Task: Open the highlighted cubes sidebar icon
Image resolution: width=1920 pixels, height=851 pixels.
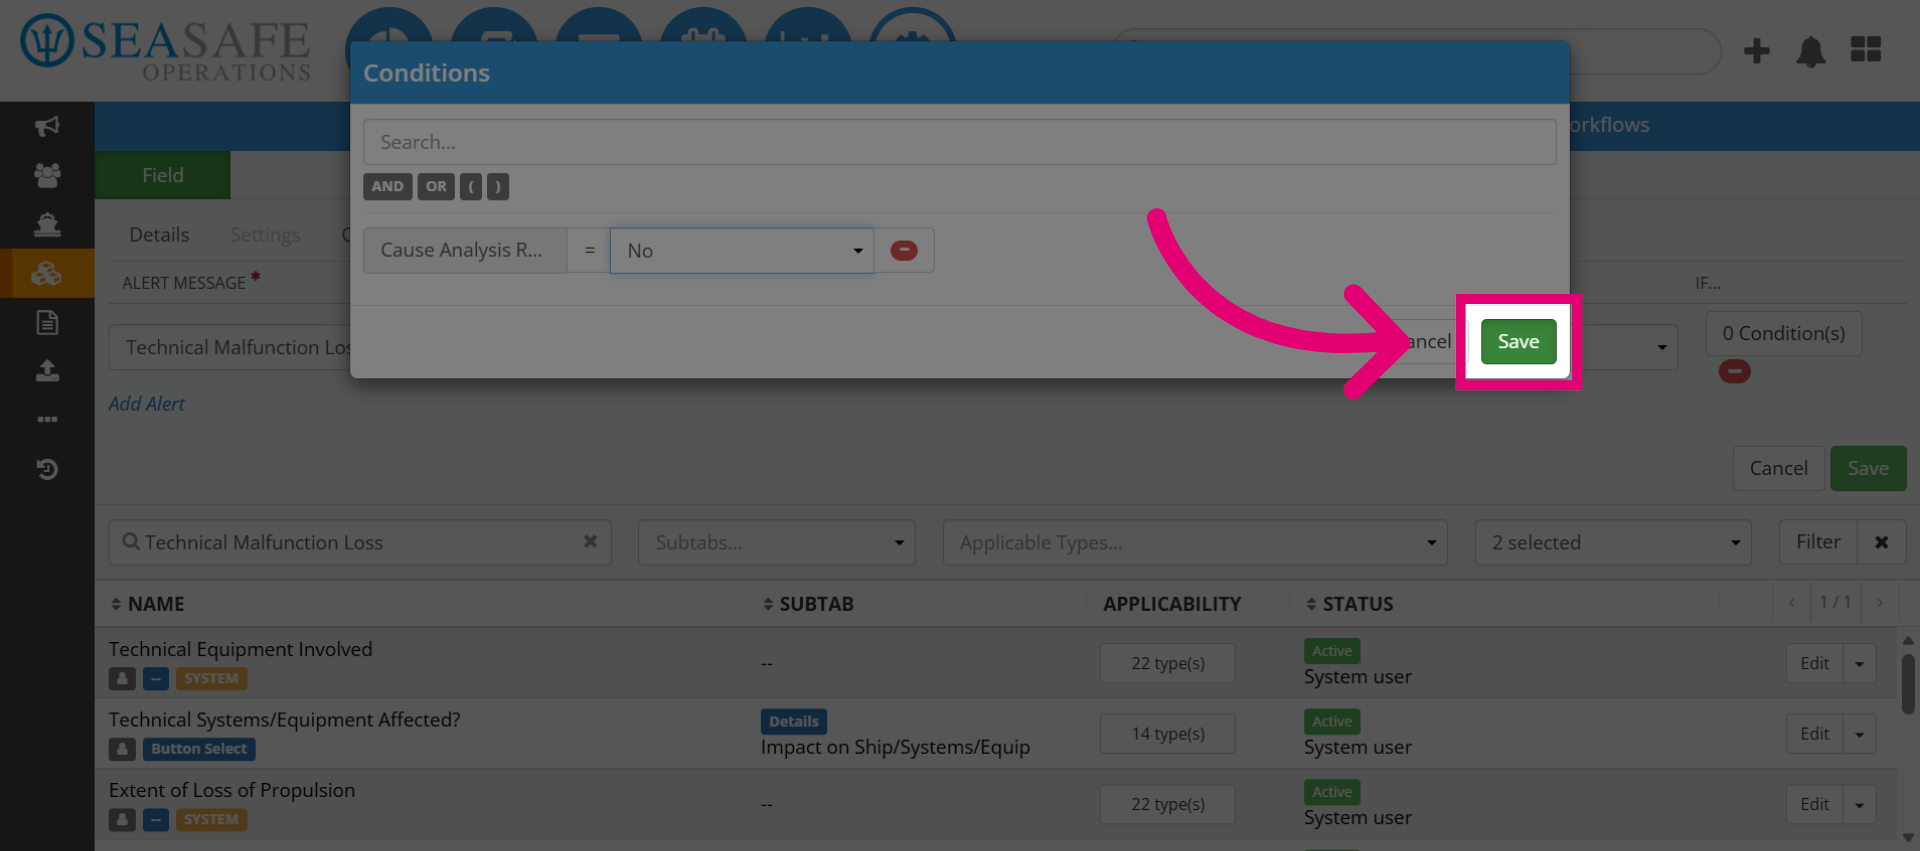Action: pos(47,273)
